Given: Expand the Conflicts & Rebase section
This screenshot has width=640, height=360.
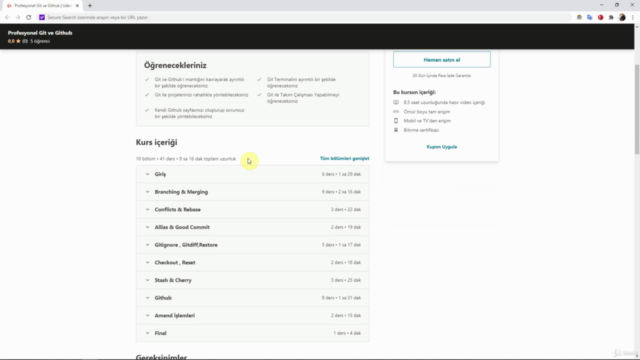Looking at the screenshot, I should (253, 209).
